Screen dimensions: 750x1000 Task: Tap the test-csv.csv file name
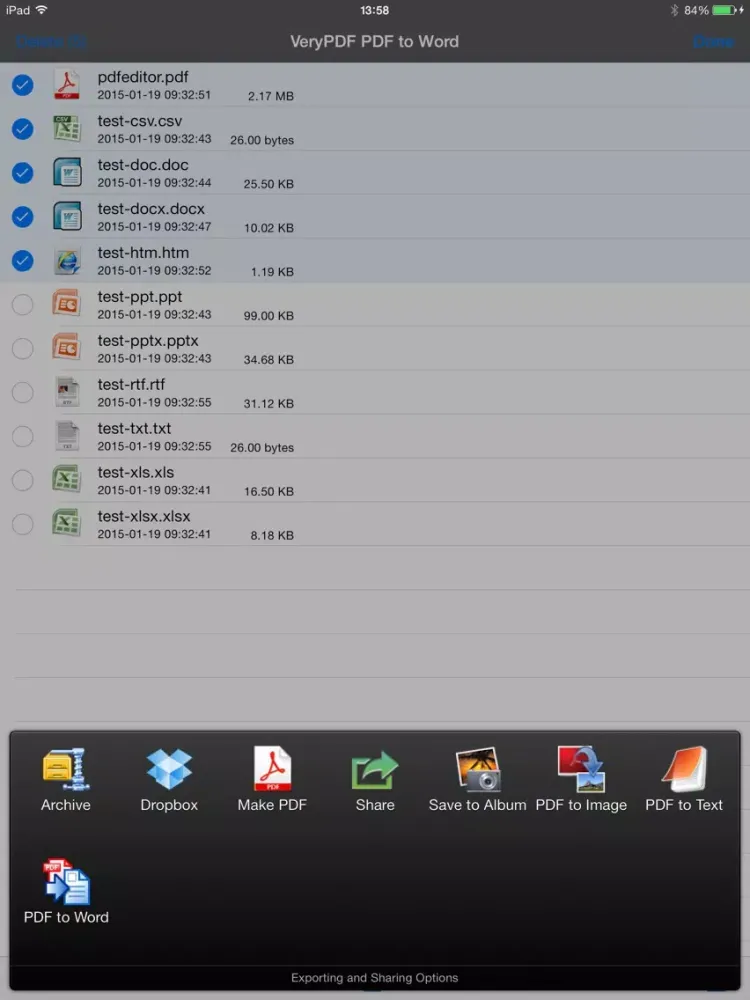140,121
